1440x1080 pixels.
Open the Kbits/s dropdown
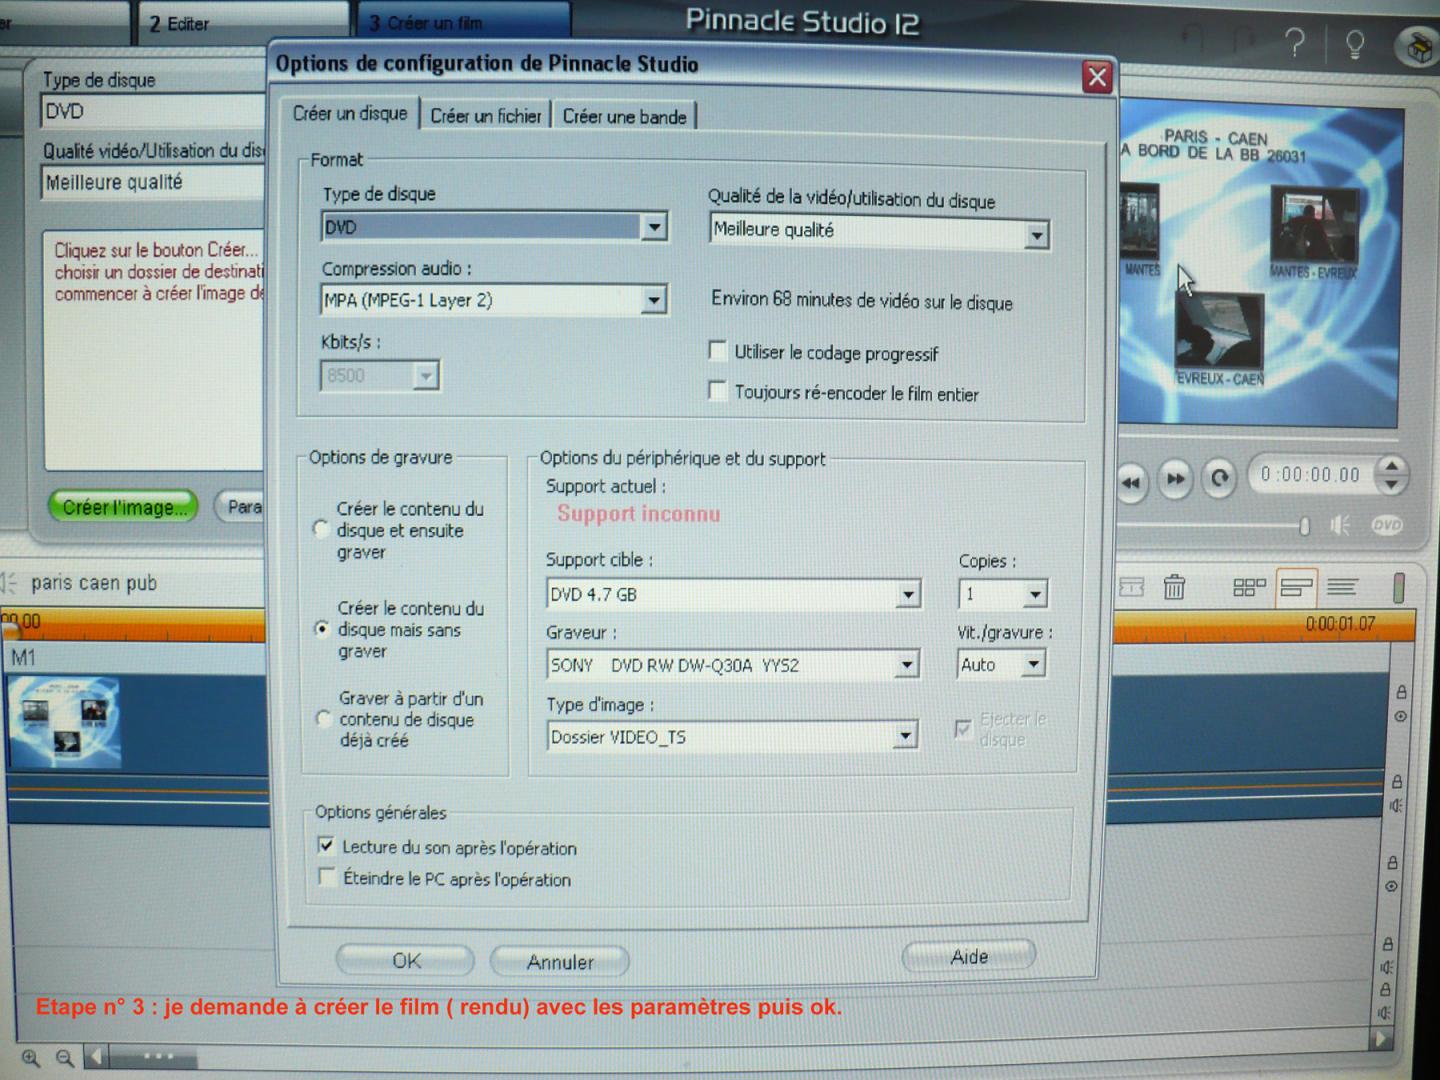[x=426, y=376]
